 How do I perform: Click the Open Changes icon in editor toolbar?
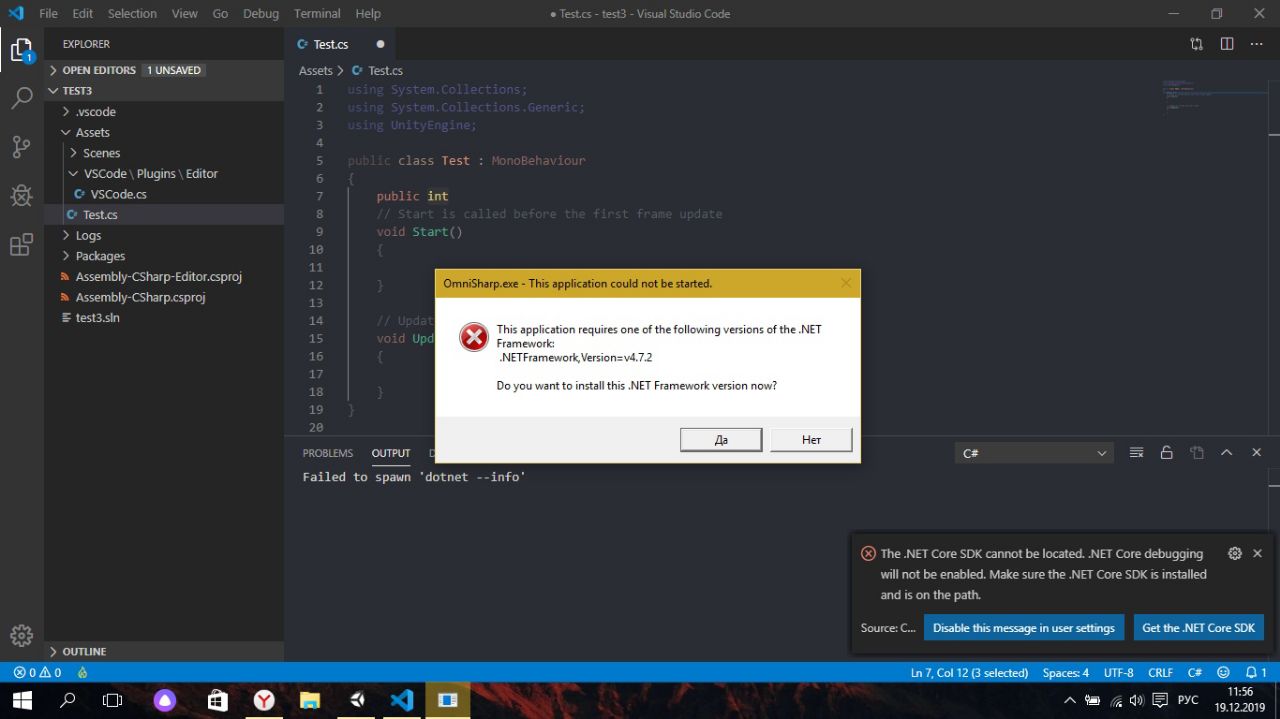point(1196,44)
